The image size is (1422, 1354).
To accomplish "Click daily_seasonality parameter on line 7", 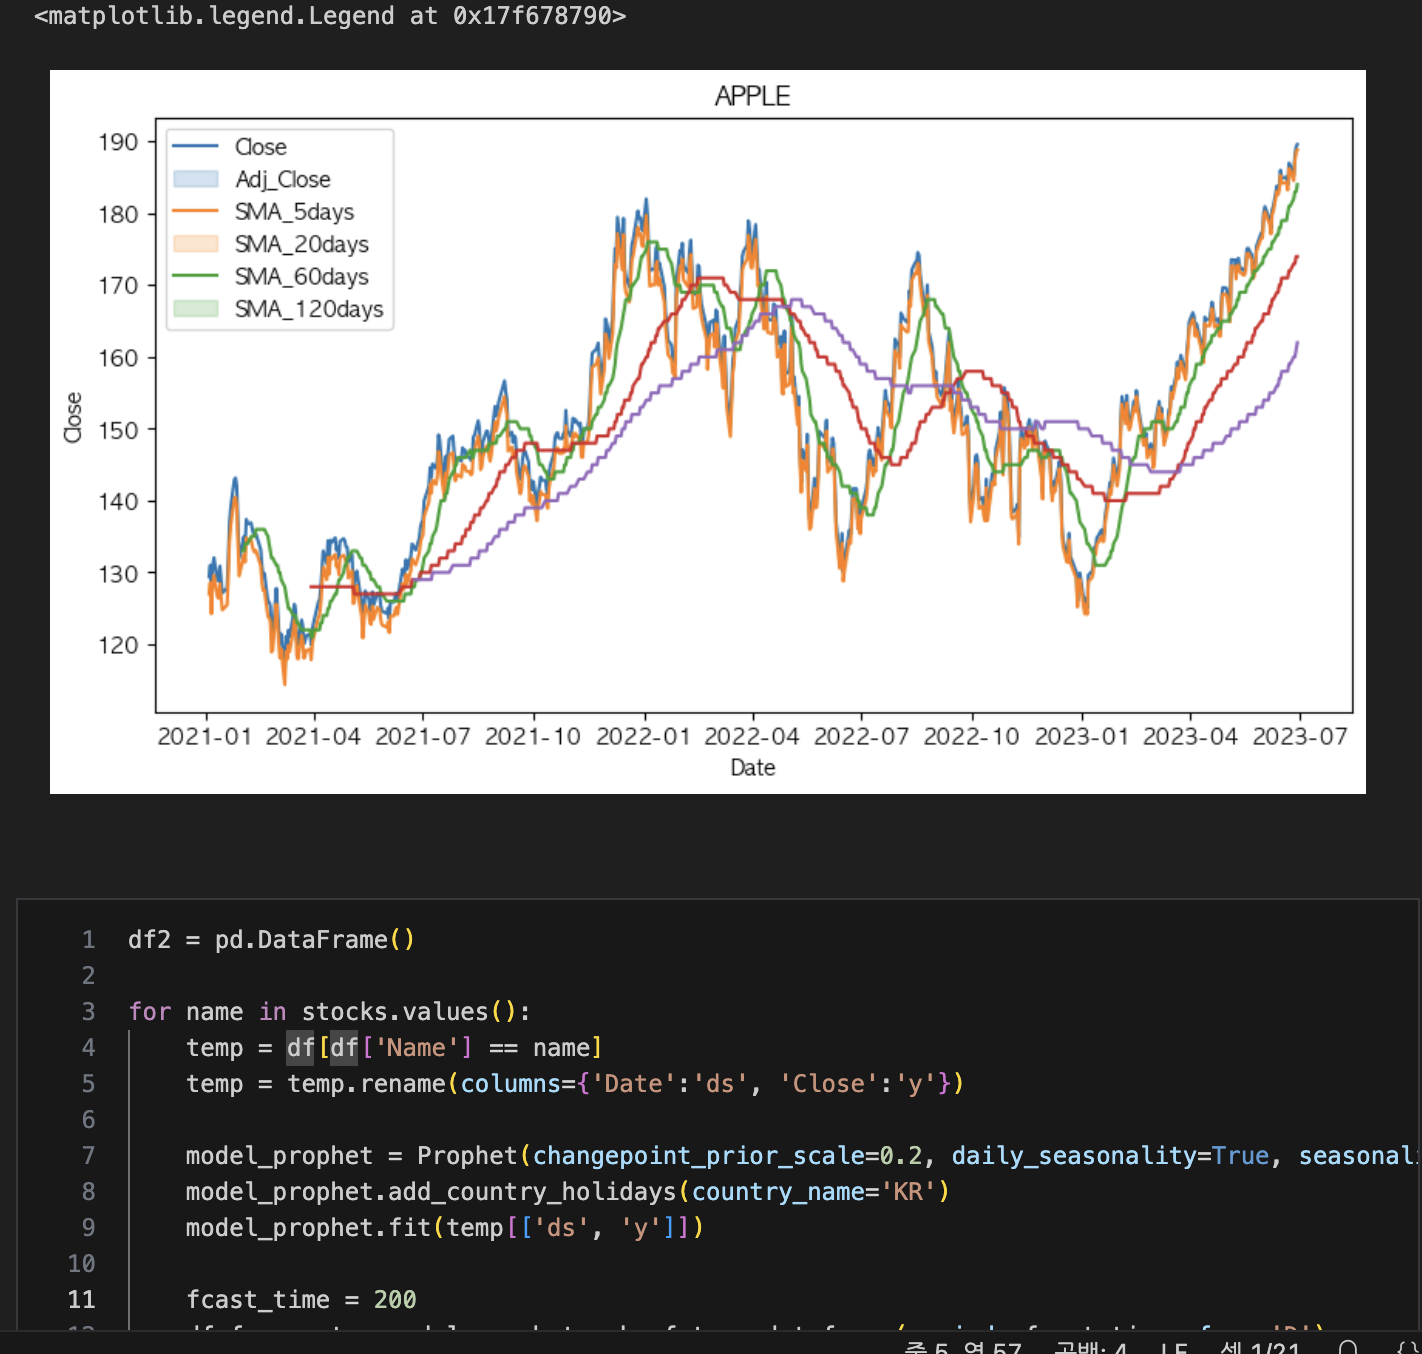I will [1073, 1156].
